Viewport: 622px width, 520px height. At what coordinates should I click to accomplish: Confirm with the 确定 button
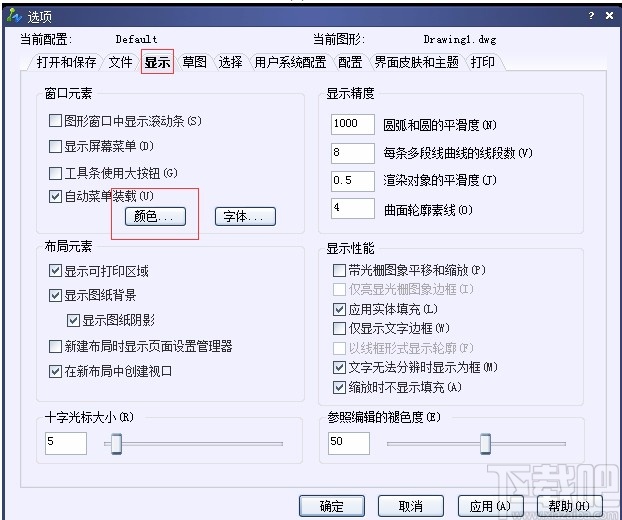coord(332,506)
